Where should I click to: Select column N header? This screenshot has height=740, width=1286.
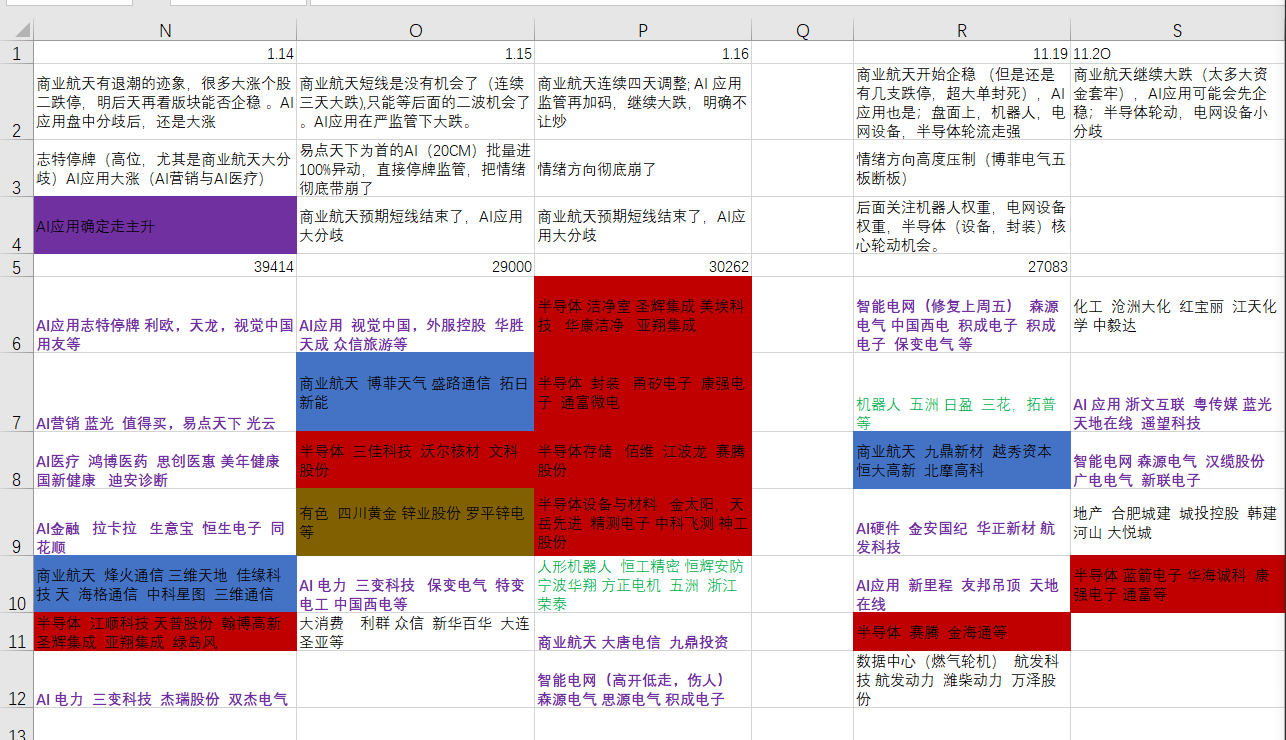coord(165,31)
